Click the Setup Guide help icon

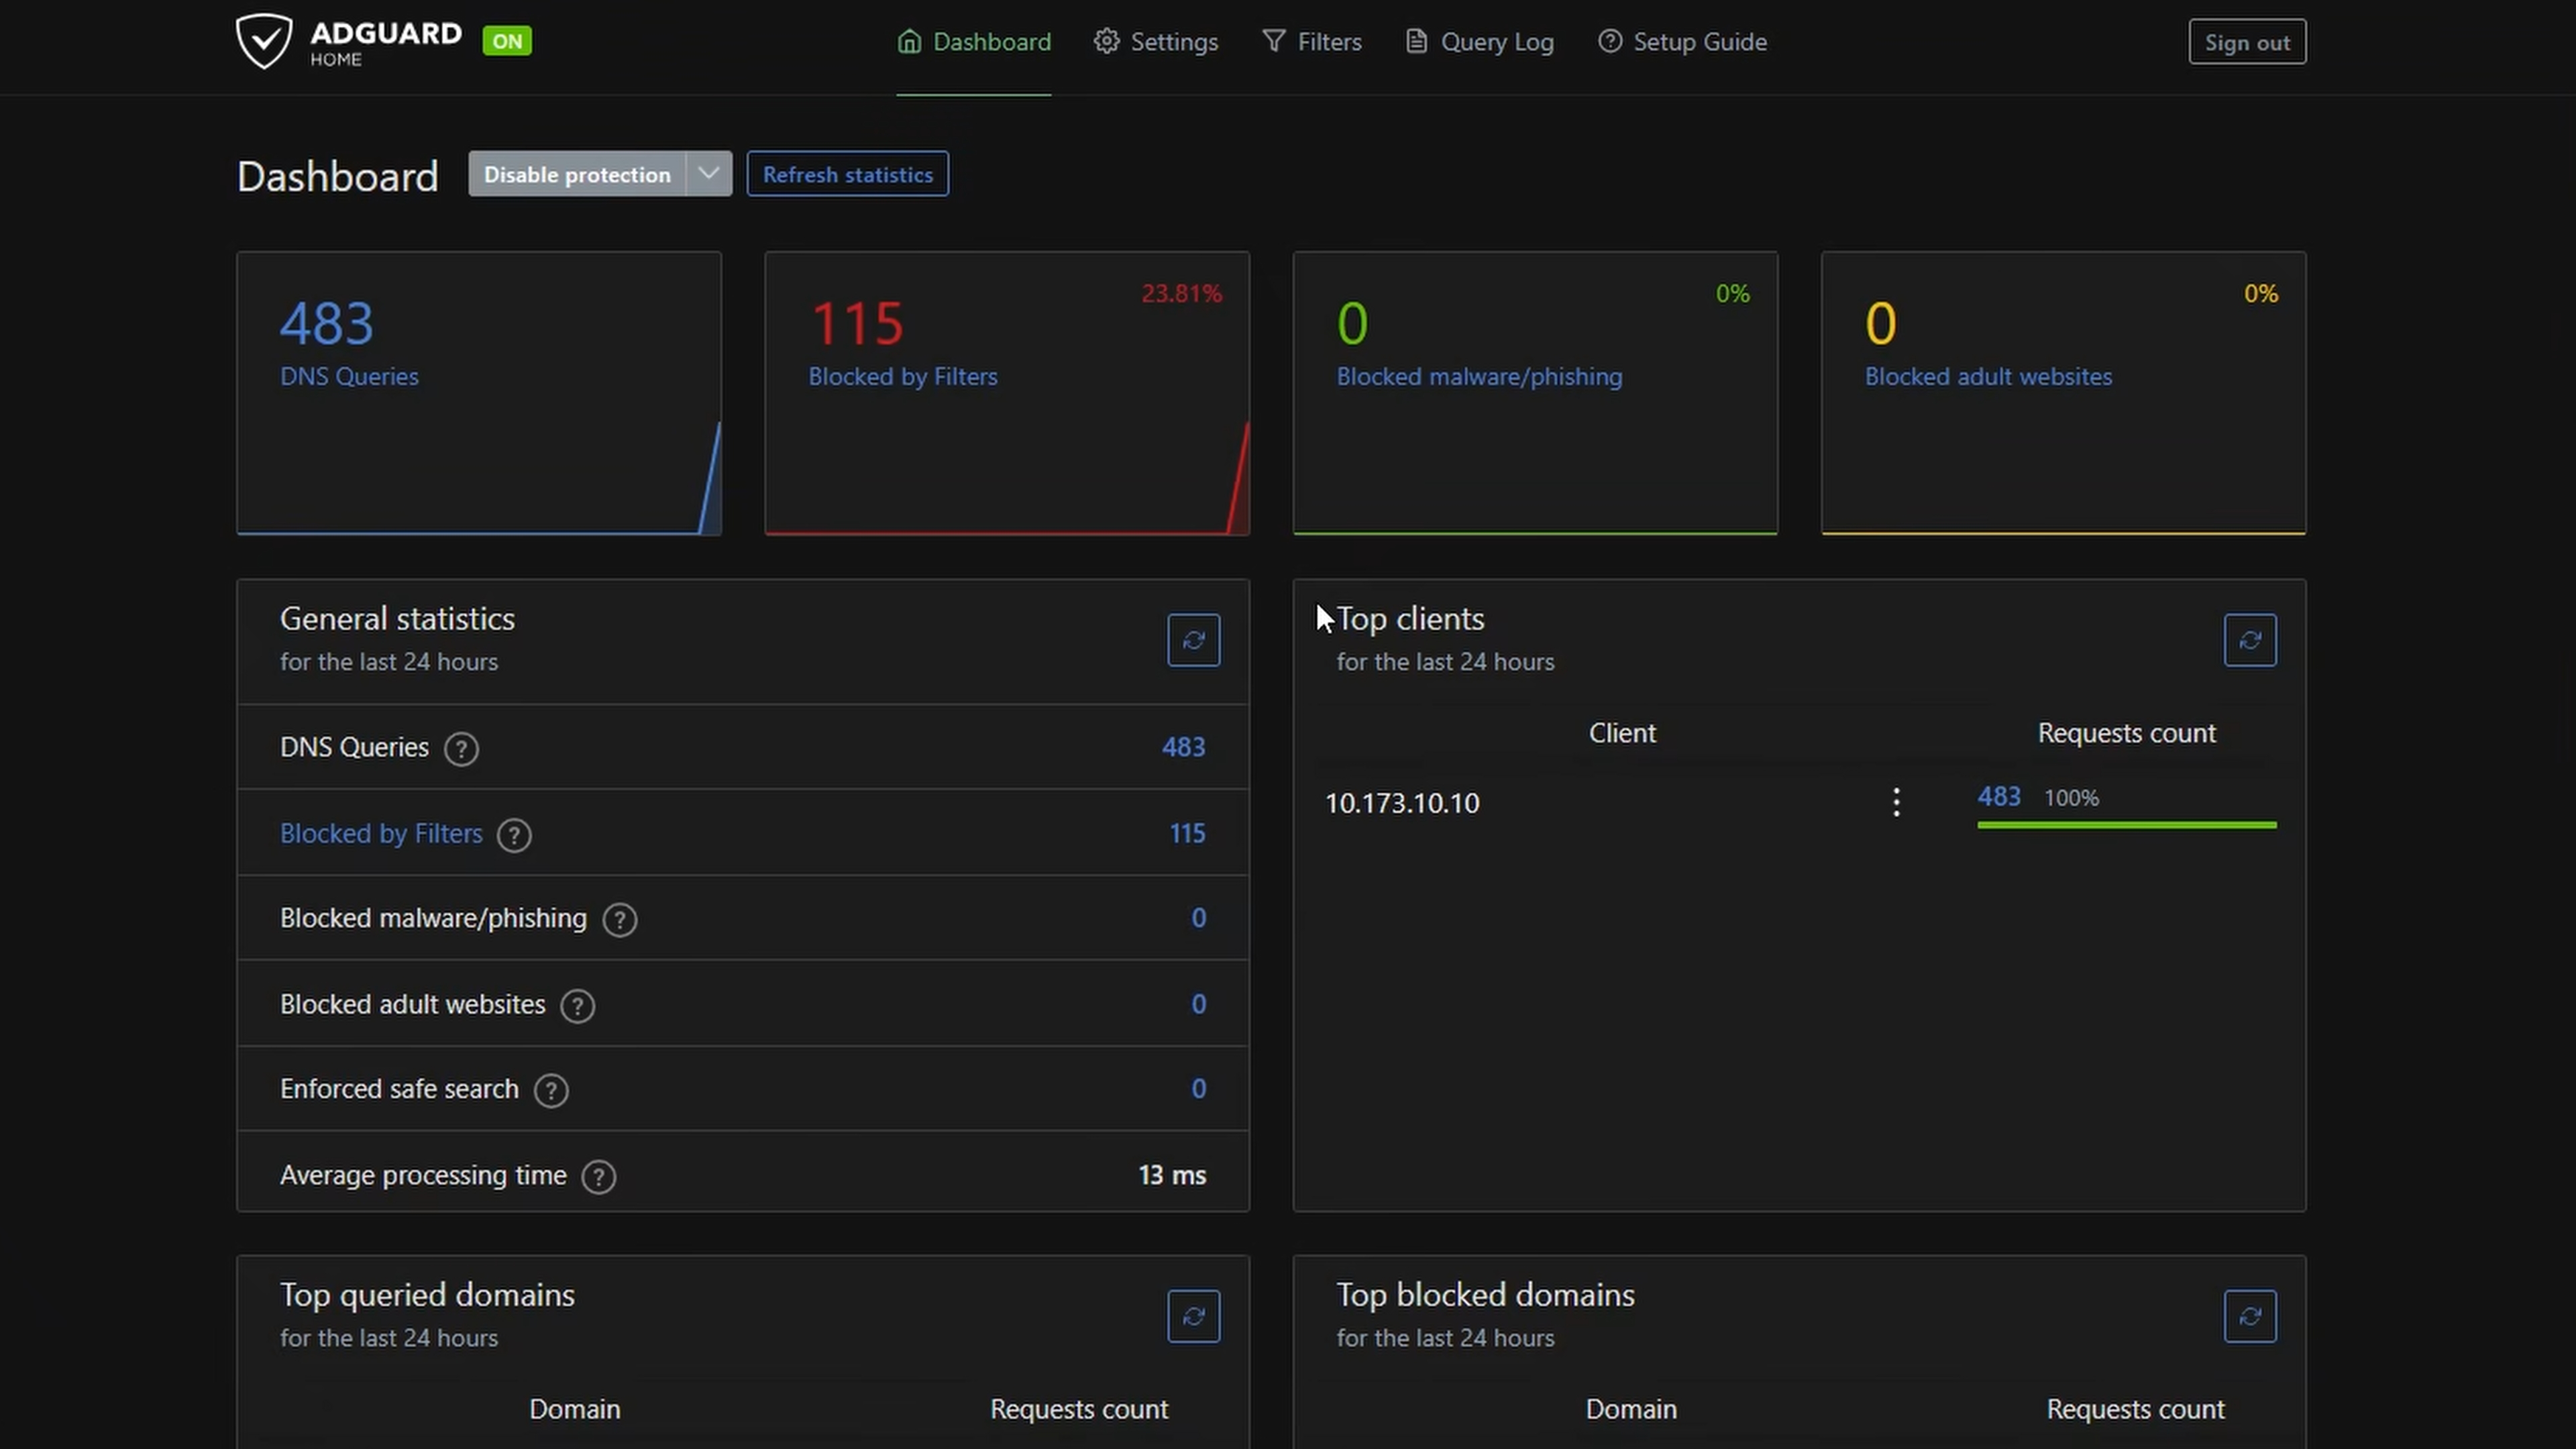(1610, 41)
